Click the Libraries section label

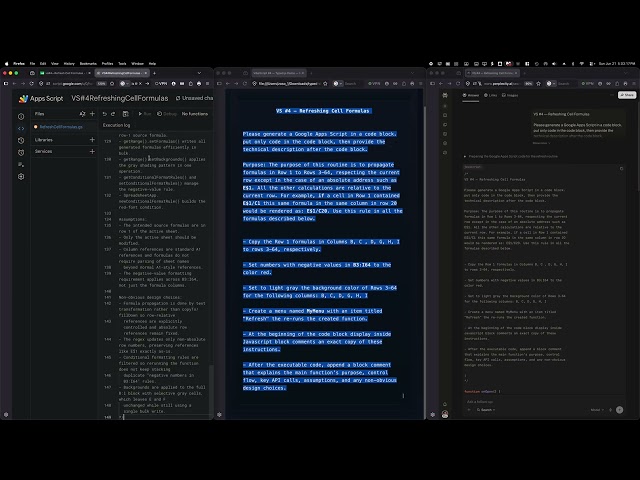click(44, 140)
